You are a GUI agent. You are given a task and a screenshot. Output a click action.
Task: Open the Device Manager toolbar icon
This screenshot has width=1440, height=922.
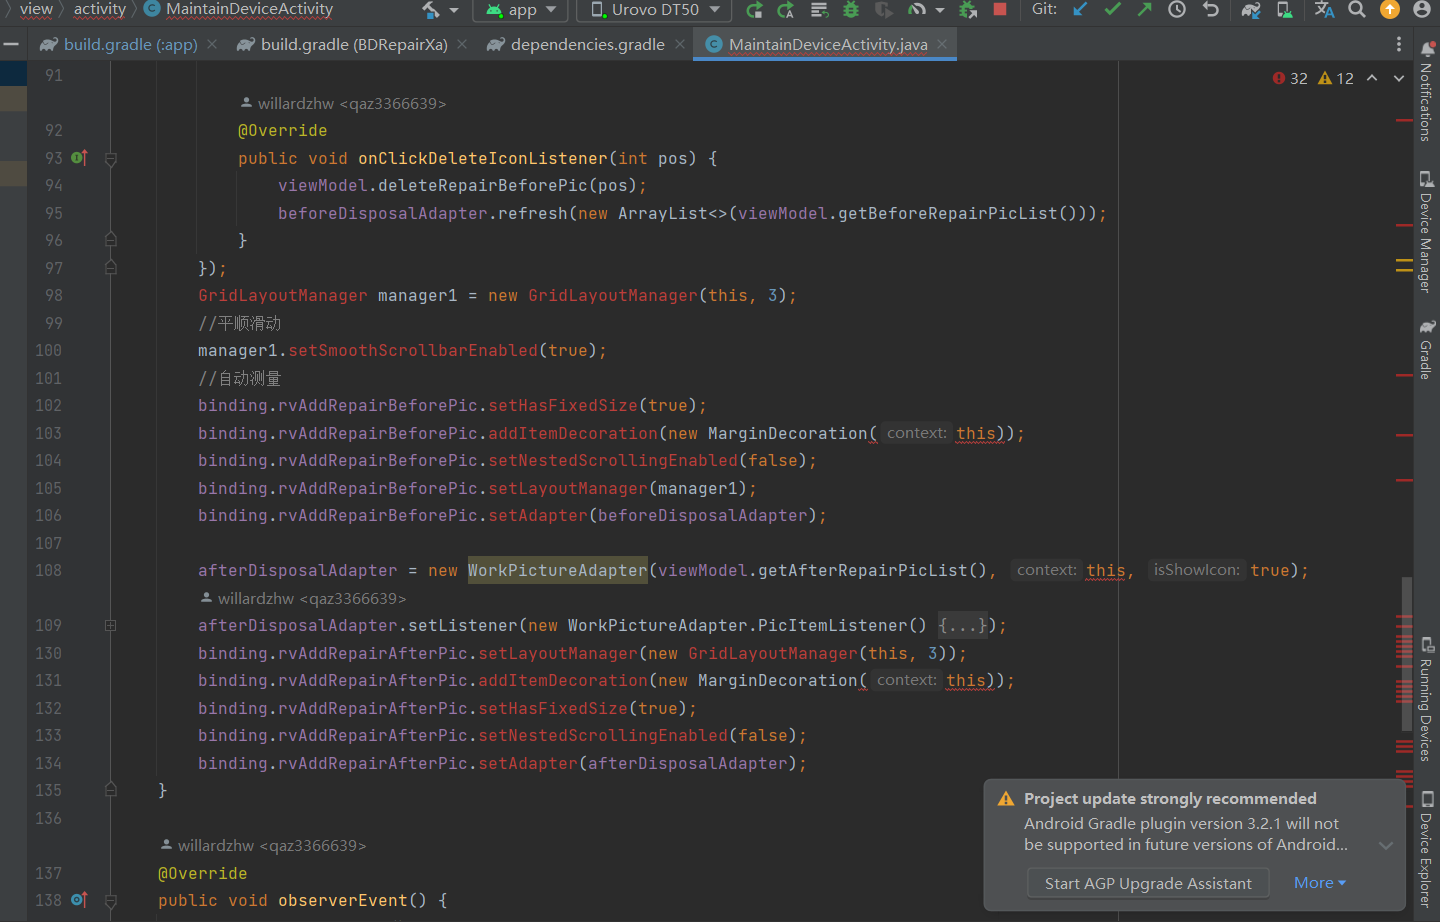pyautogui.click(x=1285, y=10)
